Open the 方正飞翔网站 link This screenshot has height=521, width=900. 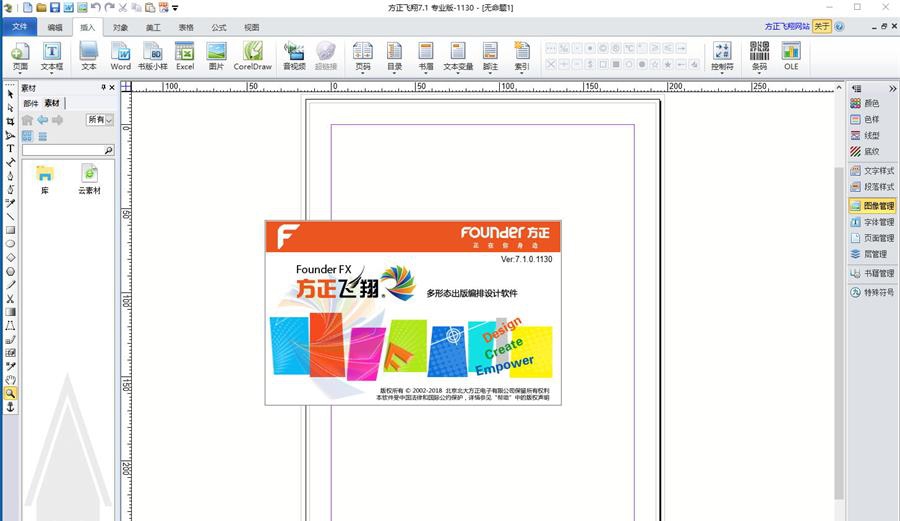coord(787,26)
